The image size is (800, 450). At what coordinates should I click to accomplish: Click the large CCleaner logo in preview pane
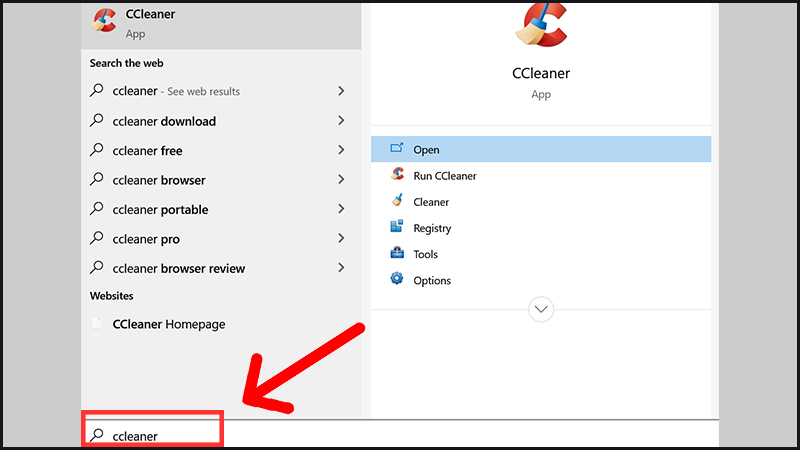541,25
